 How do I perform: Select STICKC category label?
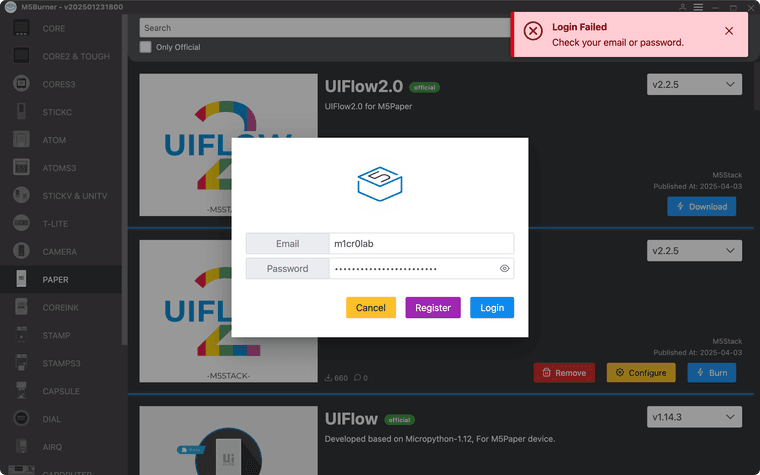(57, 112)
